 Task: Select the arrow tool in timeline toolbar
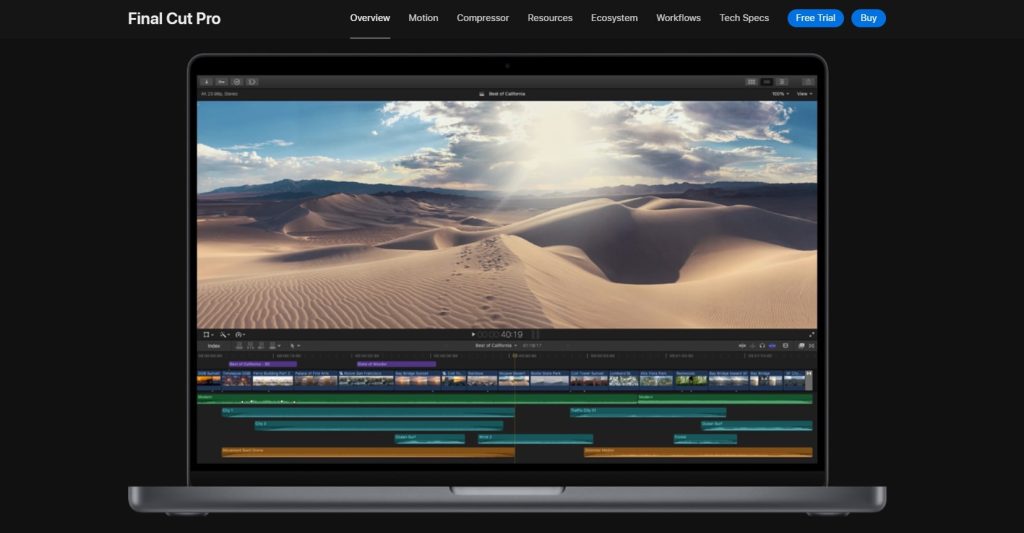tap(293, 345)
